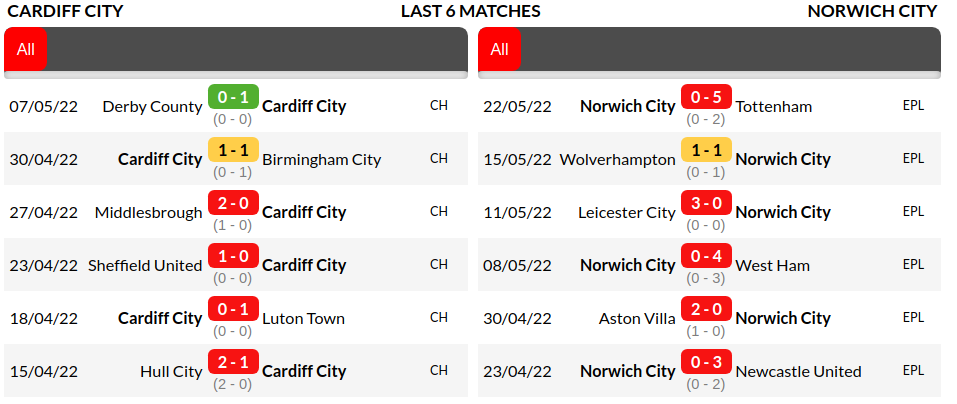Open the Derby County team link
Viewport: 957px width, 404px height.
pyautogui.click(x=152, y=106)
